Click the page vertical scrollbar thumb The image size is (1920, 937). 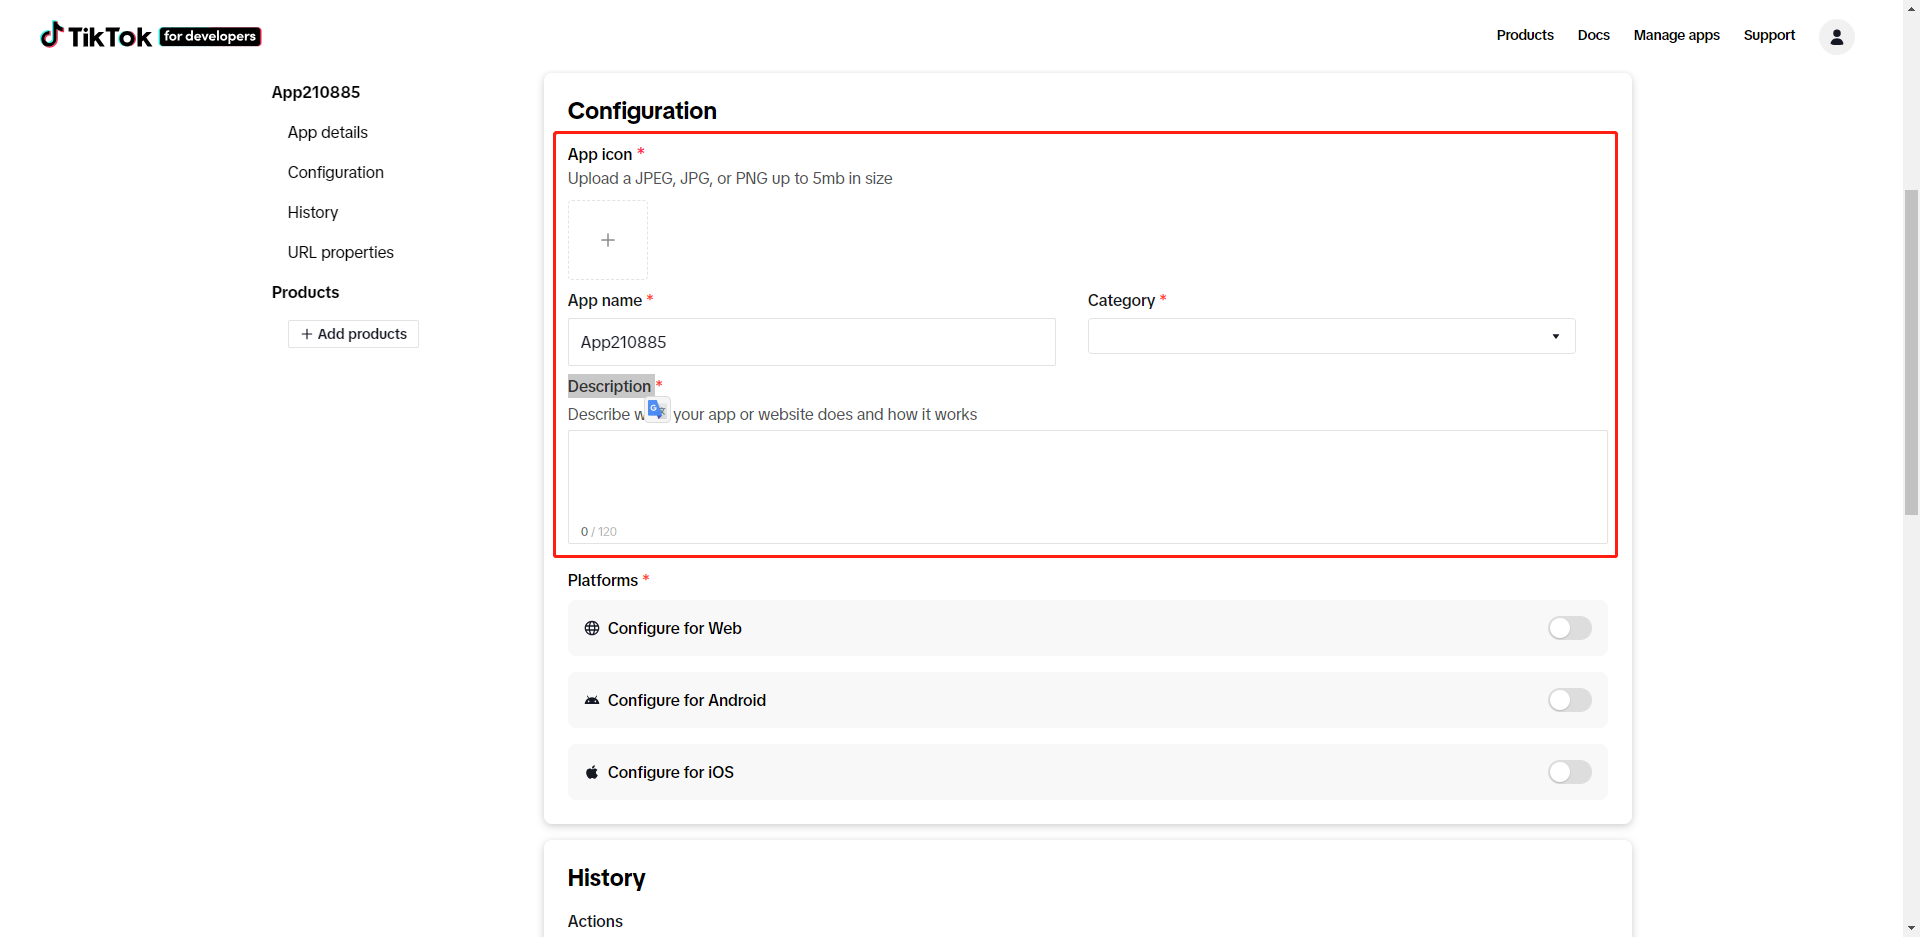(x=1911, y=352)
